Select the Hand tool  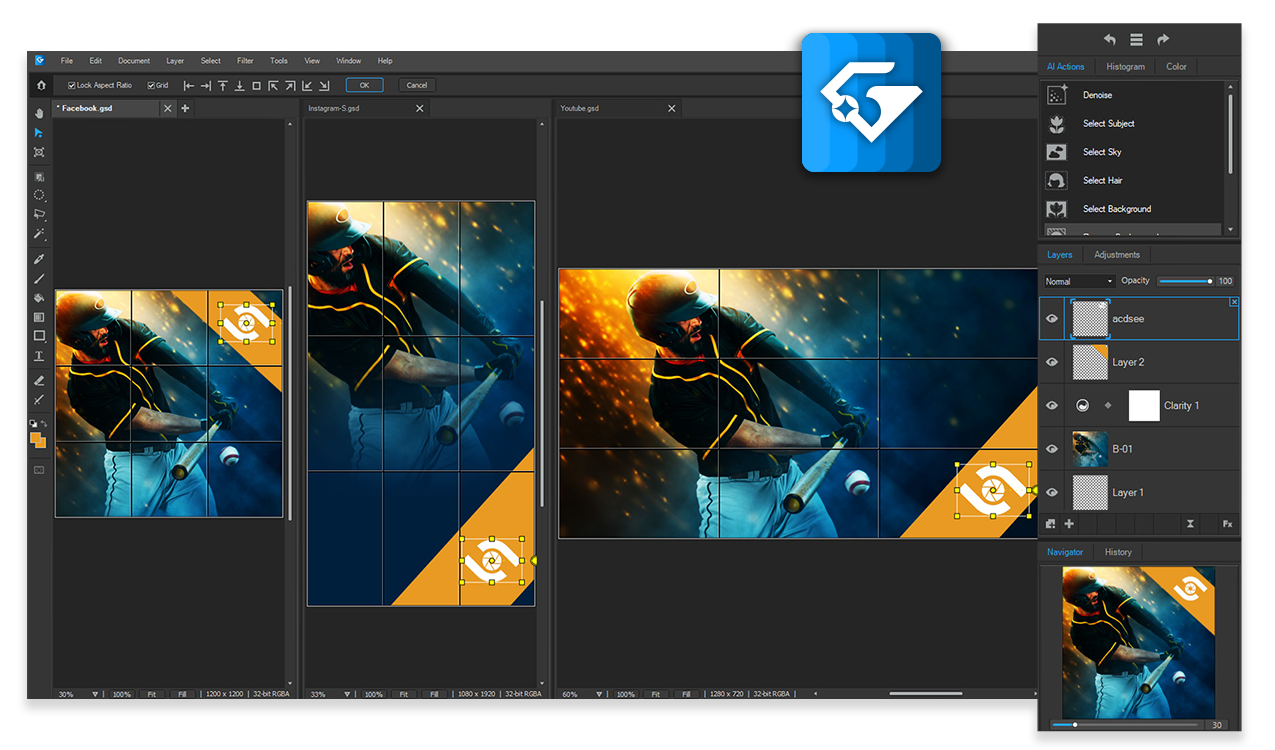tap(39, 113)
